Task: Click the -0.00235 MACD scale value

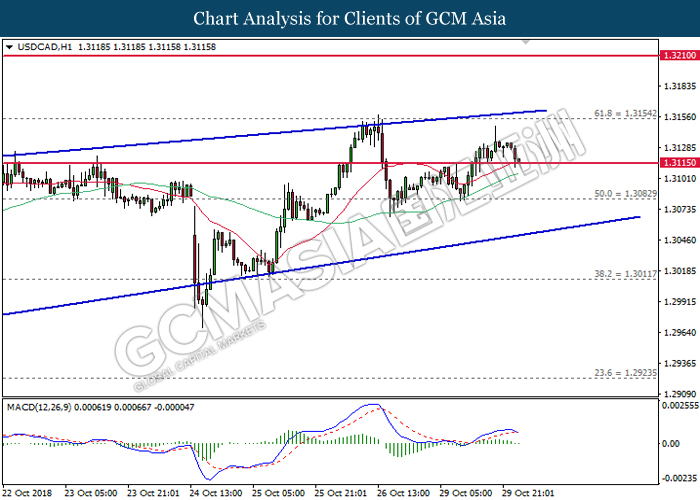Action: click(x=680, y=478)
